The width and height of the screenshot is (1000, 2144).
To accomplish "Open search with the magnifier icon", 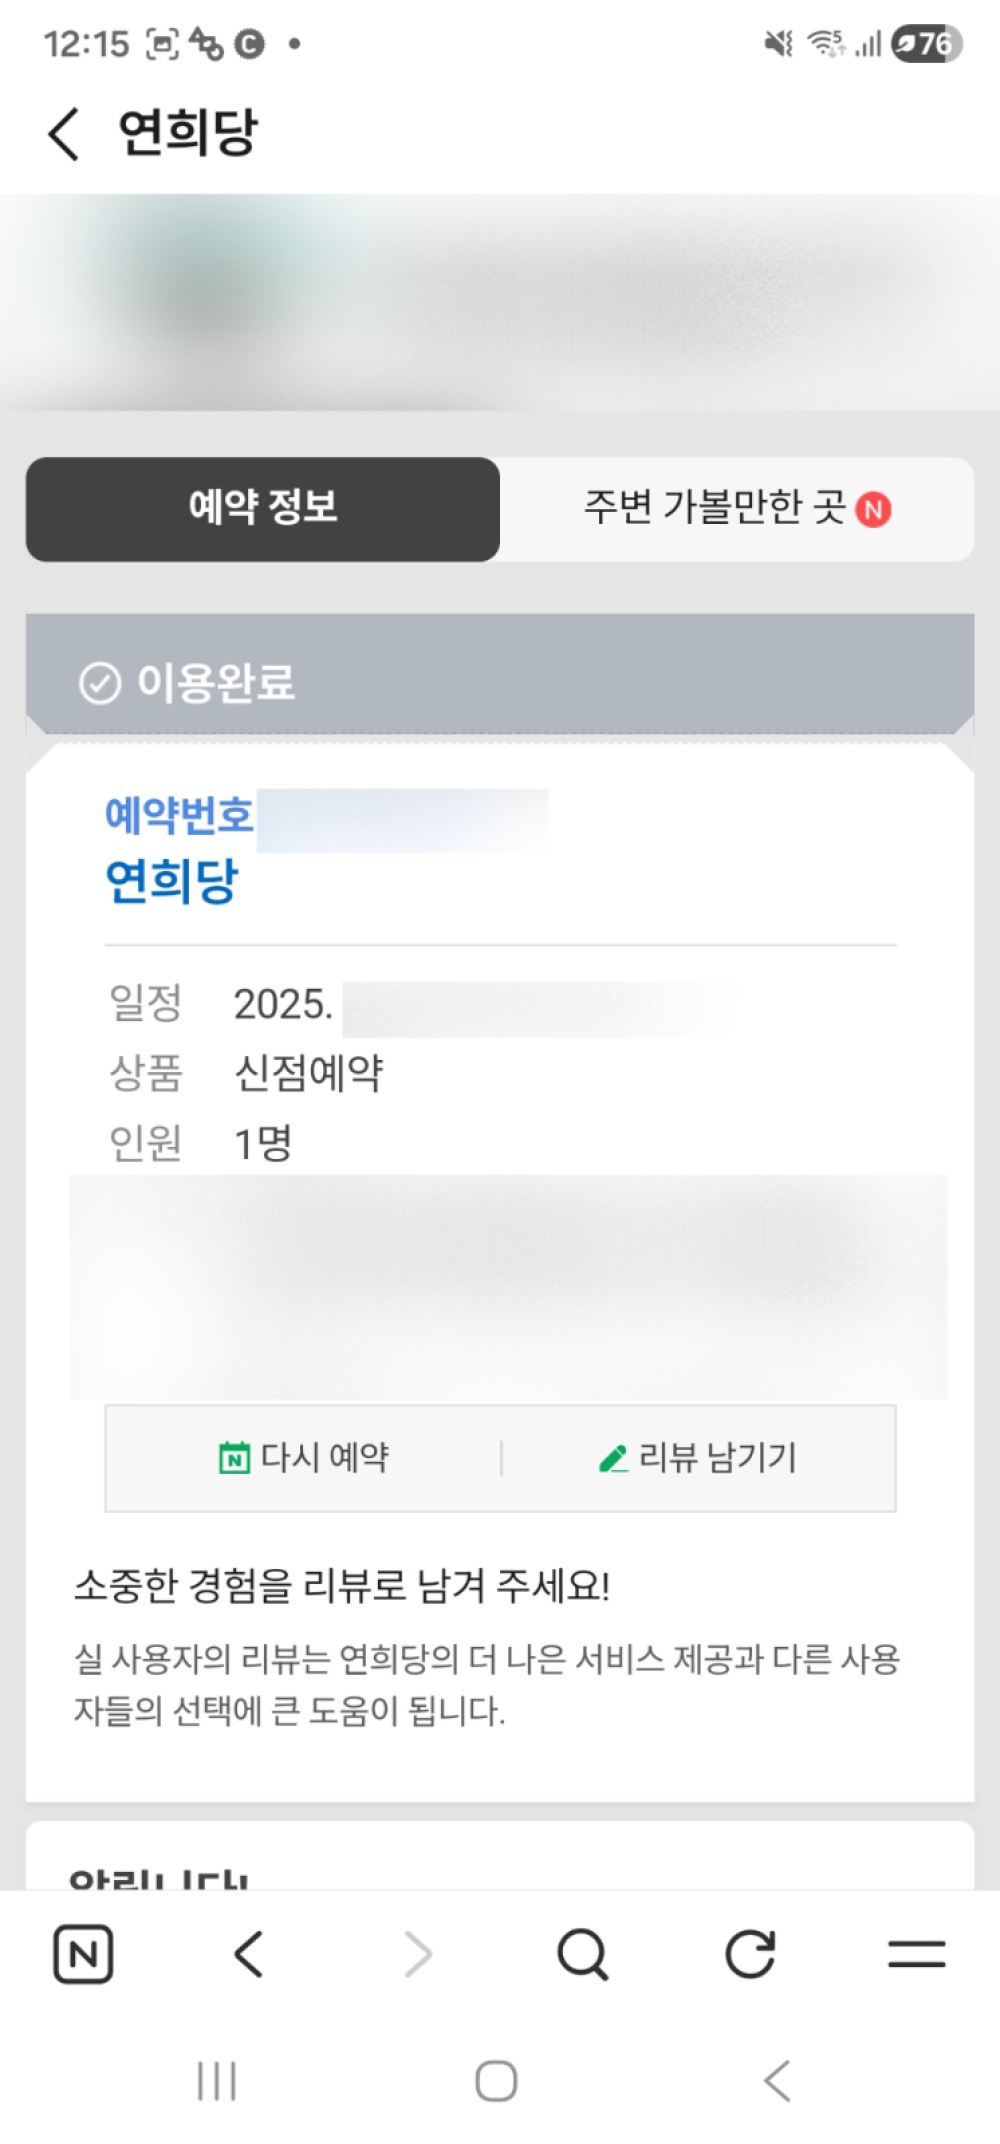I will (583, 1954).
